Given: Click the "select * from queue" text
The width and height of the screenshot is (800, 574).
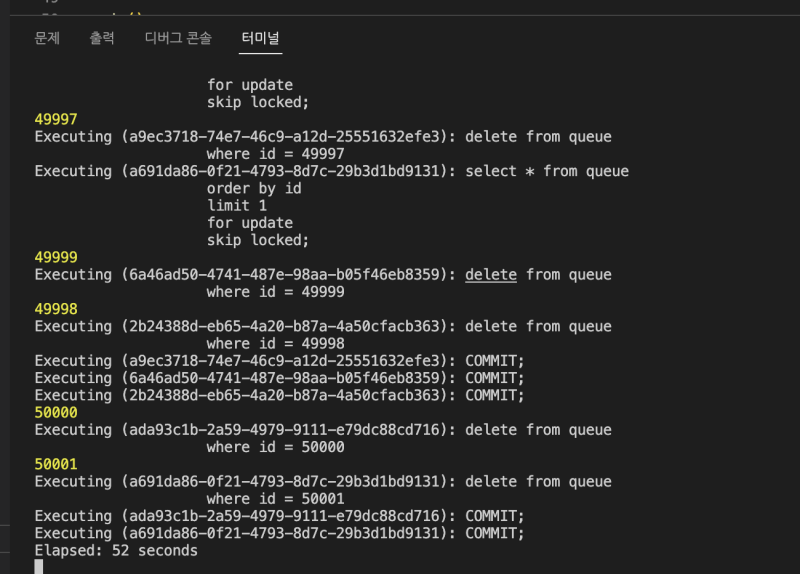Looking at the screenshot, I should pyautogui.click(x=547, y=171).
